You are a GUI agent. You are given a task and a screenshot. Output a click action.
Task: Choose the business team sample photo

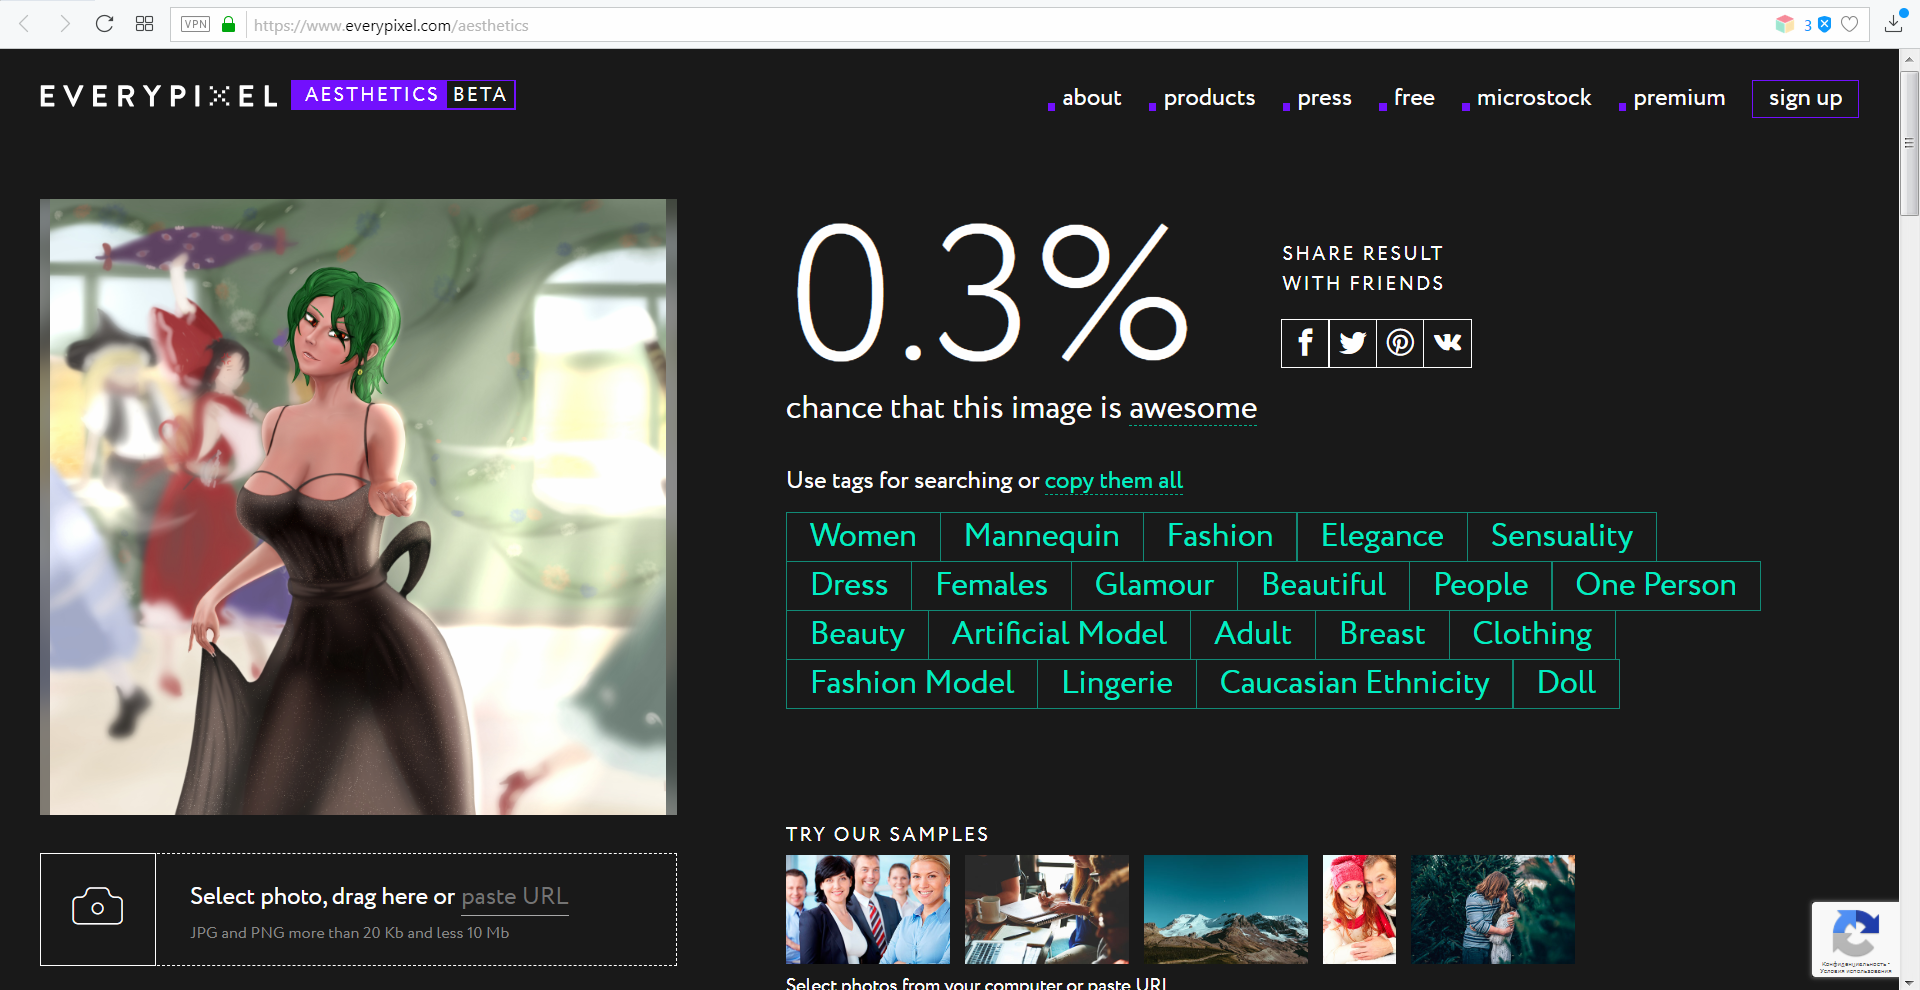[x=868, y=909]
